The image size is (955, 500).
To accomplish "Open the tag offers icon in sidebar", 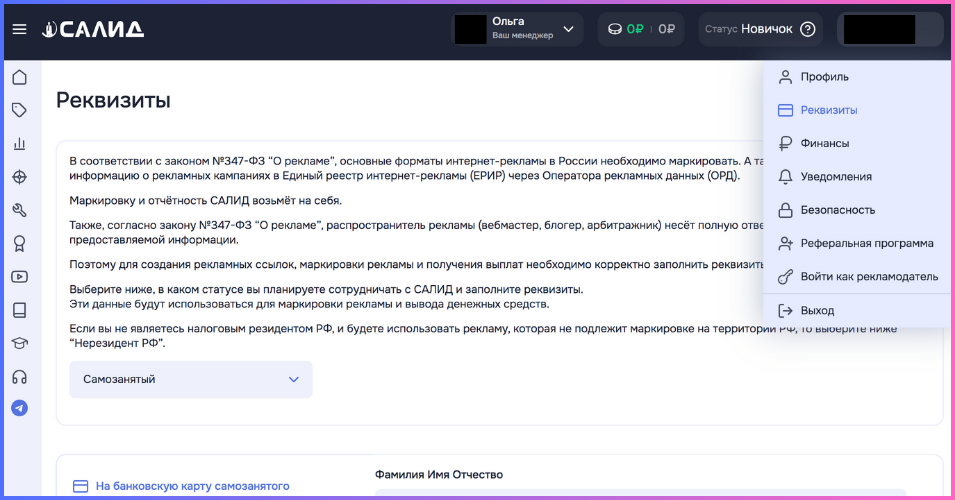I will (x=19, y=110).
